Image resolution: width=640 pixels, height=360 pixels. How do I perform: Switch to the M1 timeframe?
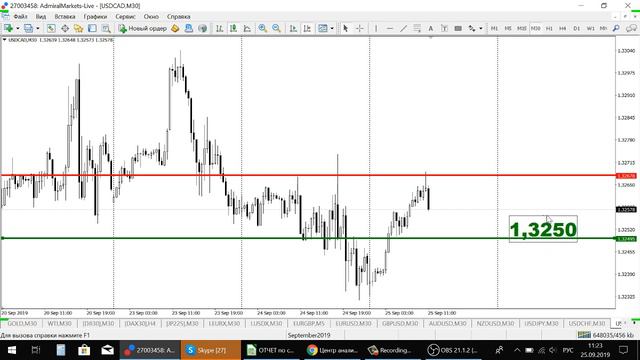click(x=494, y=28)
